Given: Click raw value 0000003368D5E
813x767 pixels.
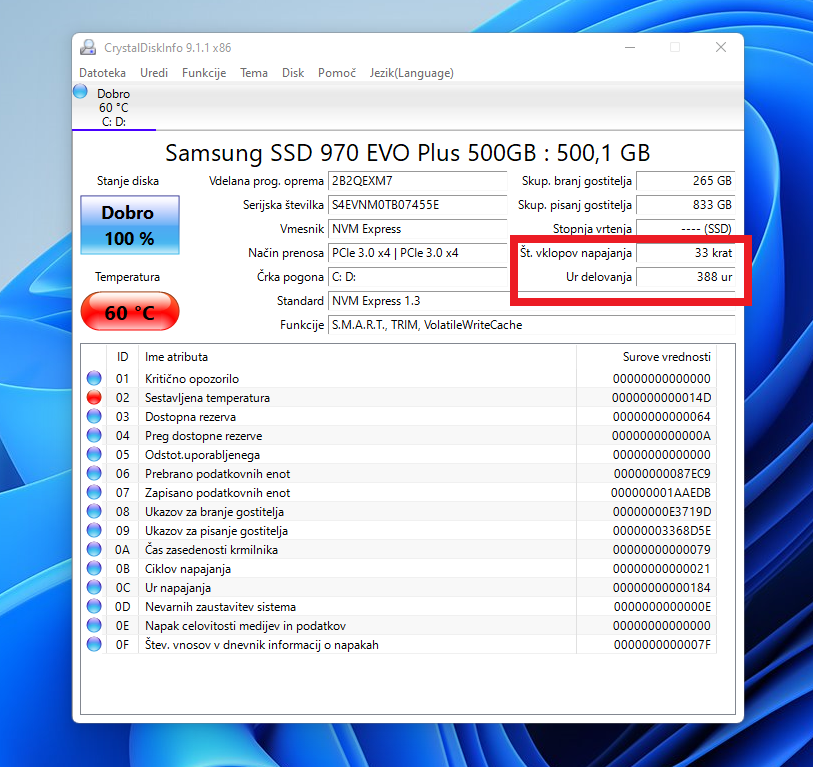Looking at the screenshot, I should (662, 531).
